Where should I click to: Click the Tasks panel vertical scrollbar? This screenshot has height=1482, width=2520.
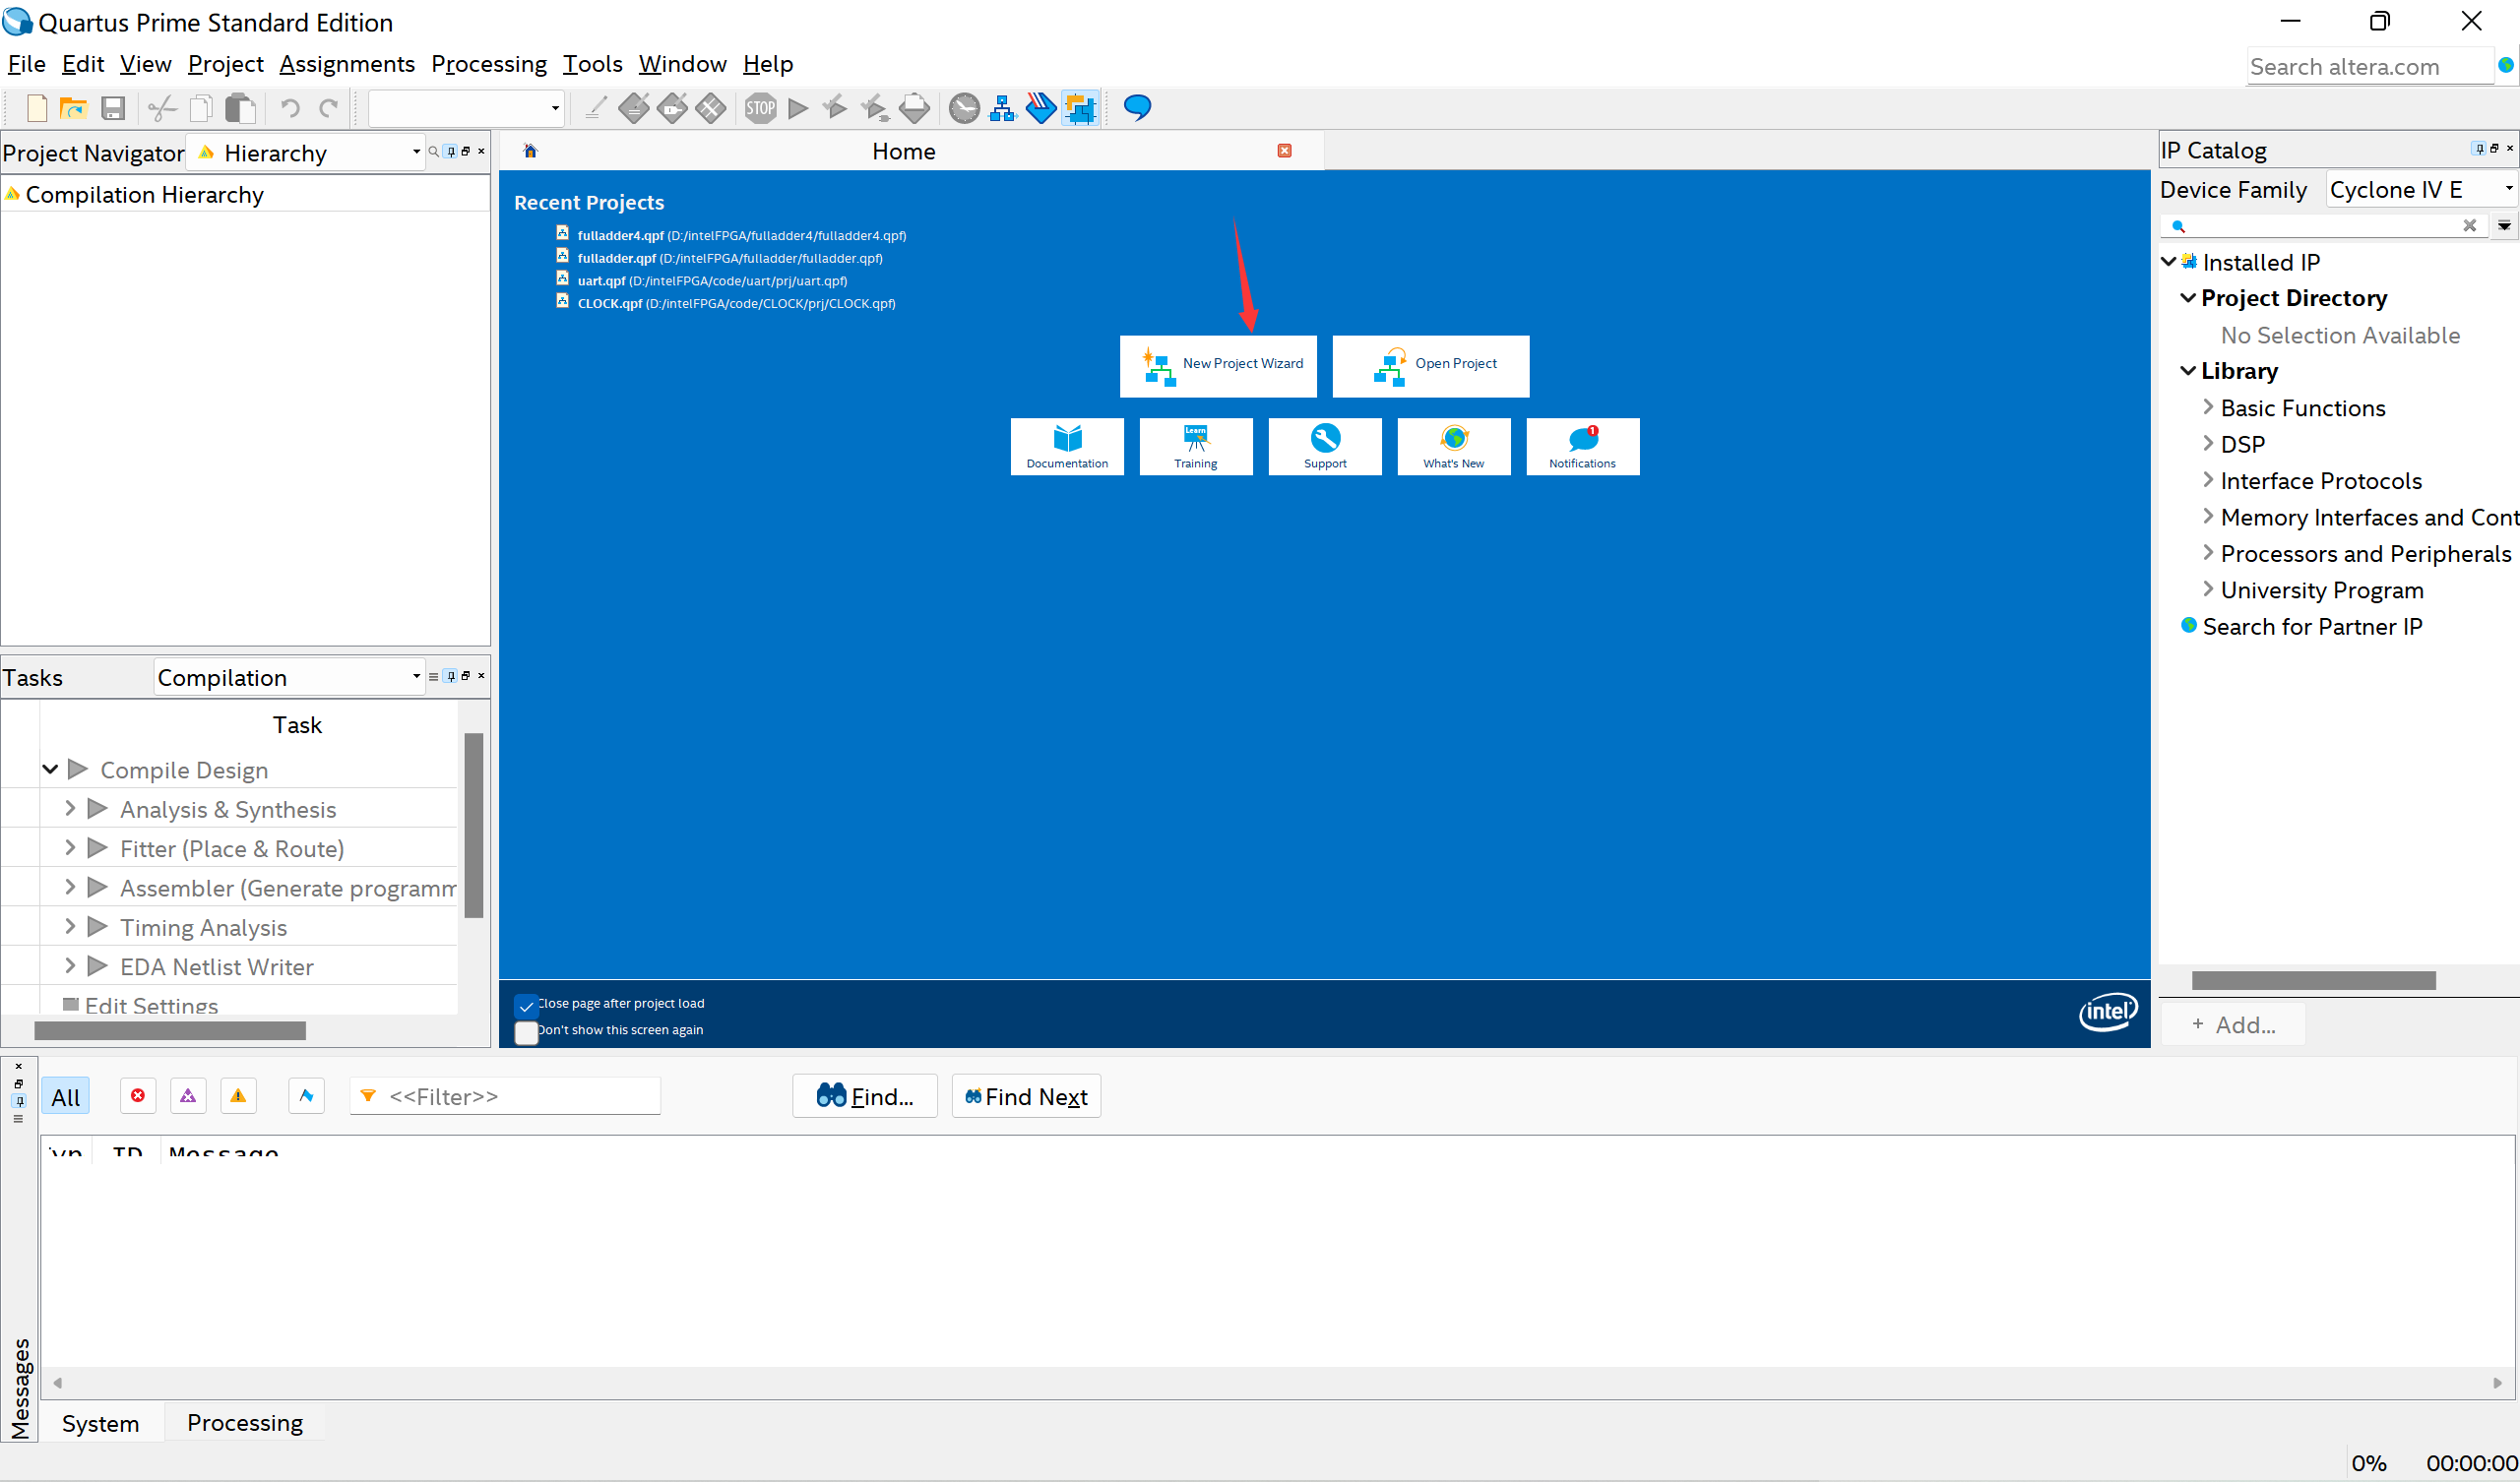(474, 826)
